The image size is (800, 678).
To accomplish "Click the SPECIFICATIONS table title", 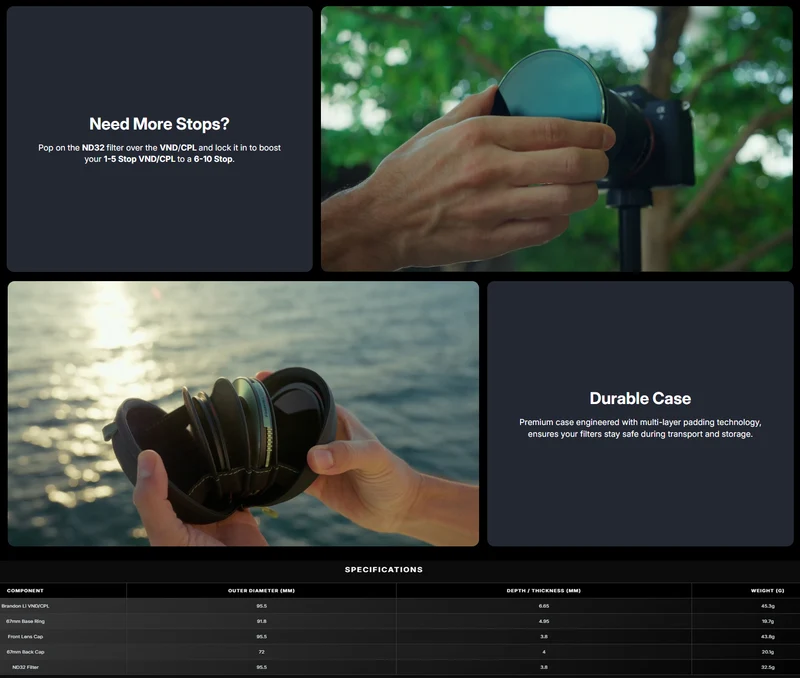I will tap(384, 569).
